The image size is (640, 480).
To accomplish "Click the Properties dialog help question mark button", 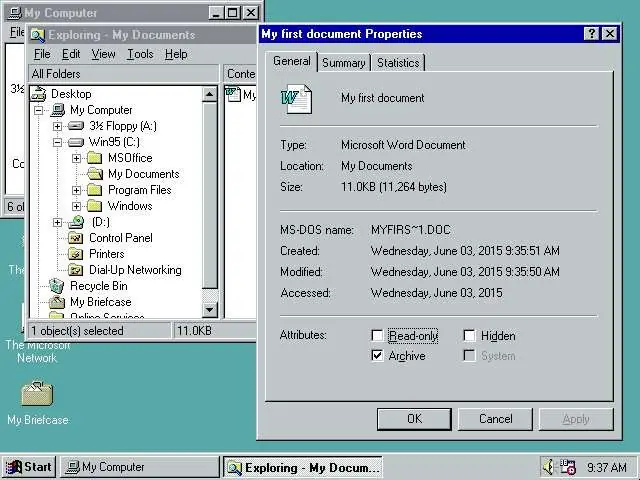I will coord(591,33).
